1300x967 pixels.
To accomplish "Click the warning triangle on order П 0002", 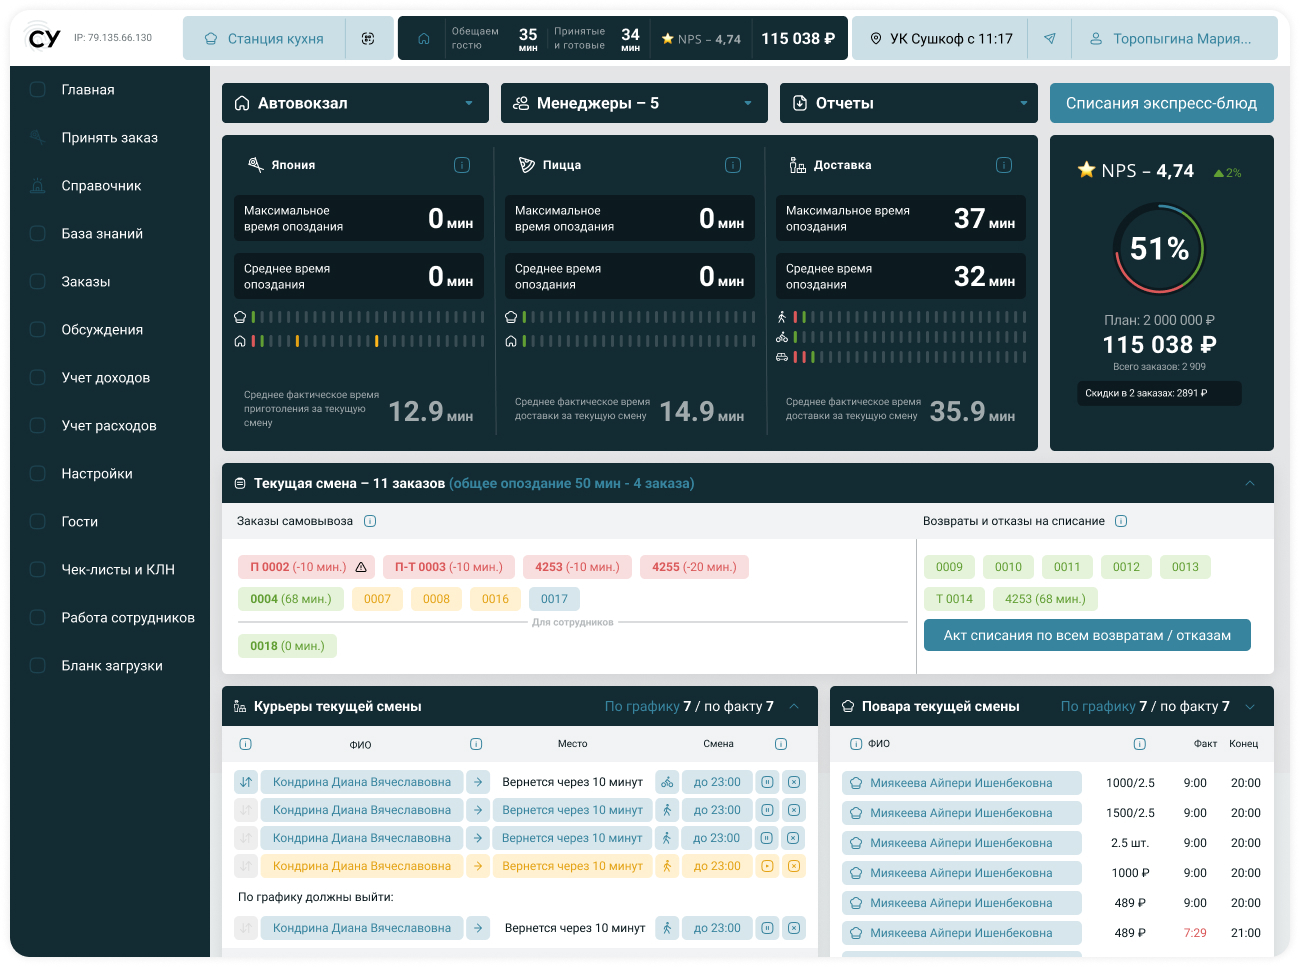I will 361,567.
